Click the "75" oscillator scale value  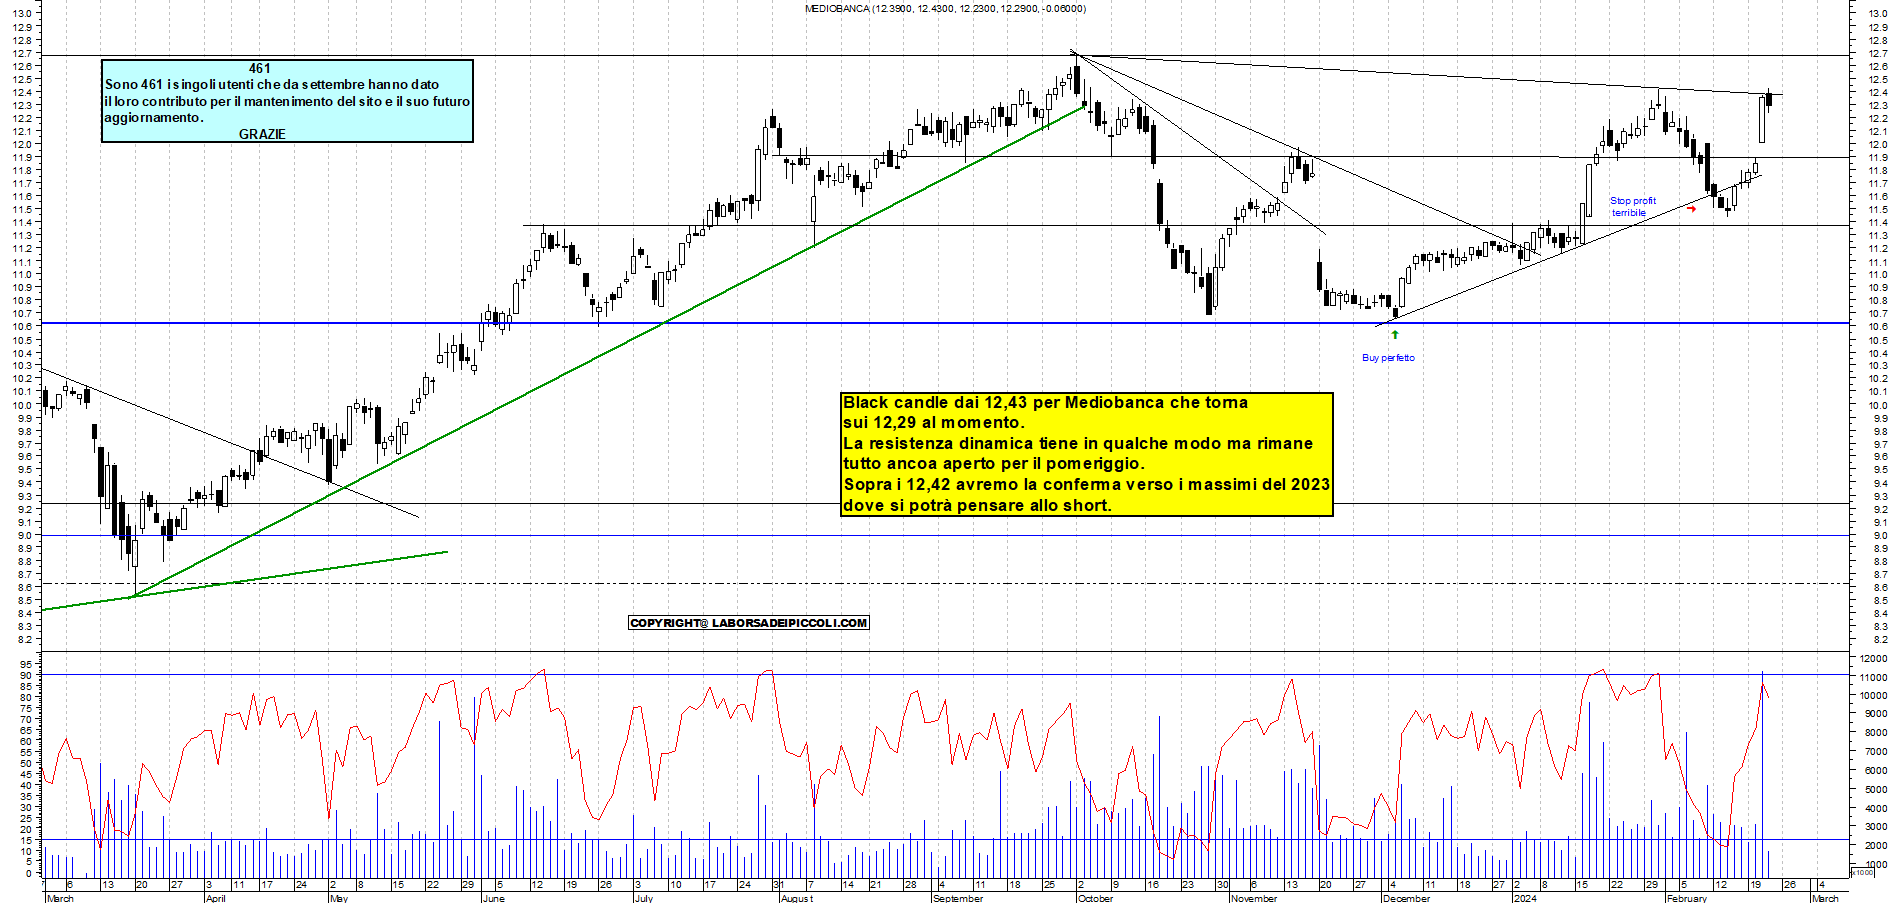click(x=26, y=709)
